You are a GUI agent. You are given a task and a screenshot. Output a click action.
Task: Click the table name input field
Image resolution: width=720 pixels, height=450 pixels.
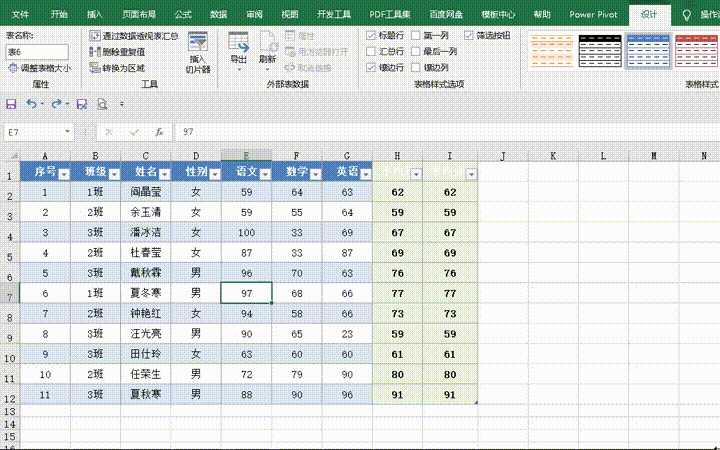[x=37, y=52]
